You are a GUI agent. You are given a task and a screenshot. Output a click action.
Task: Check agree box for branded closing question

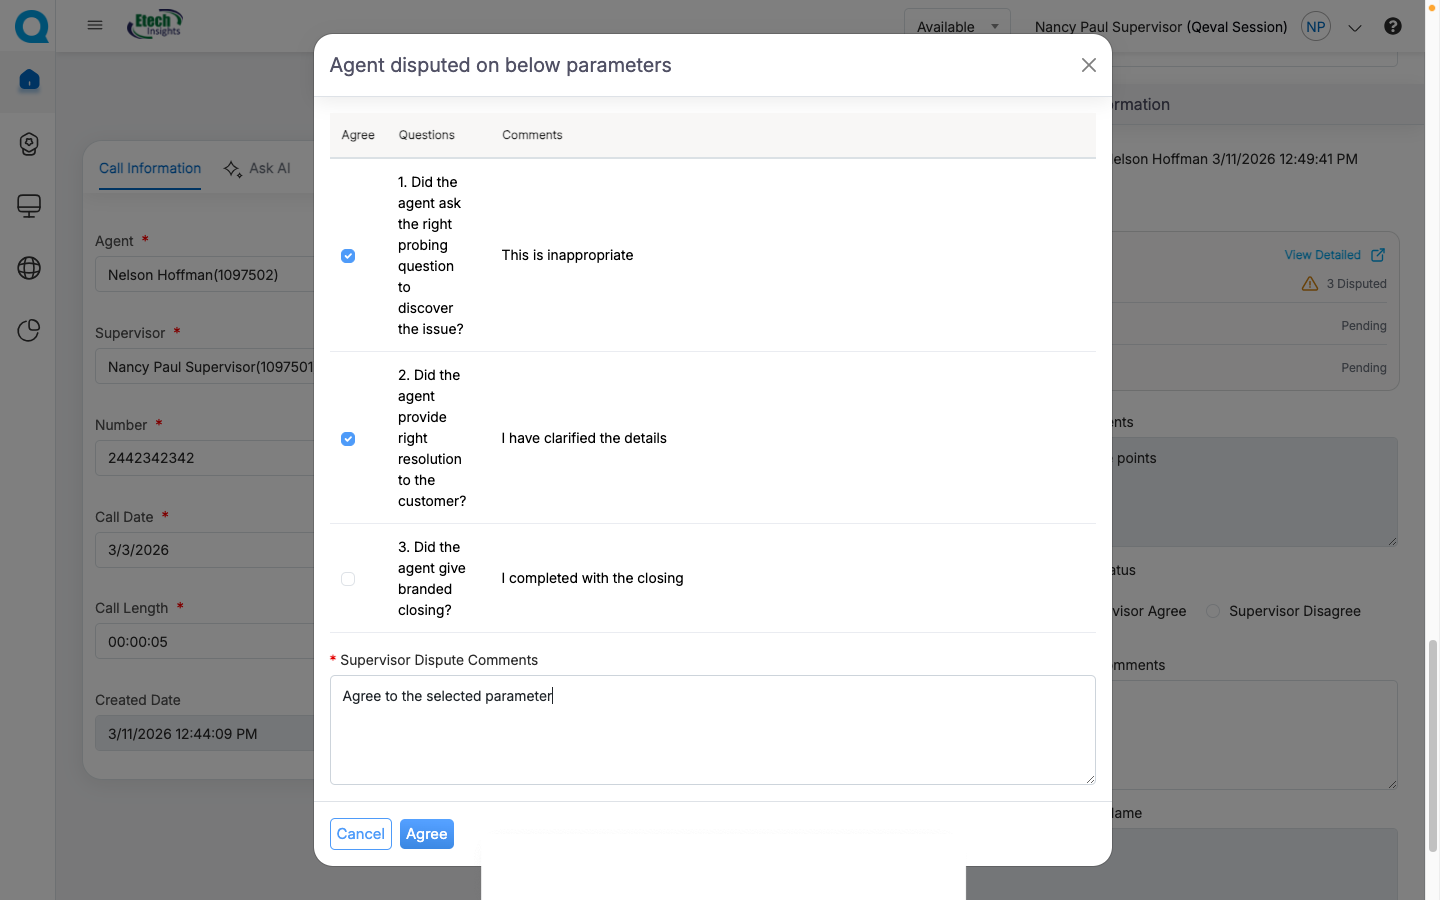(348, 579)
